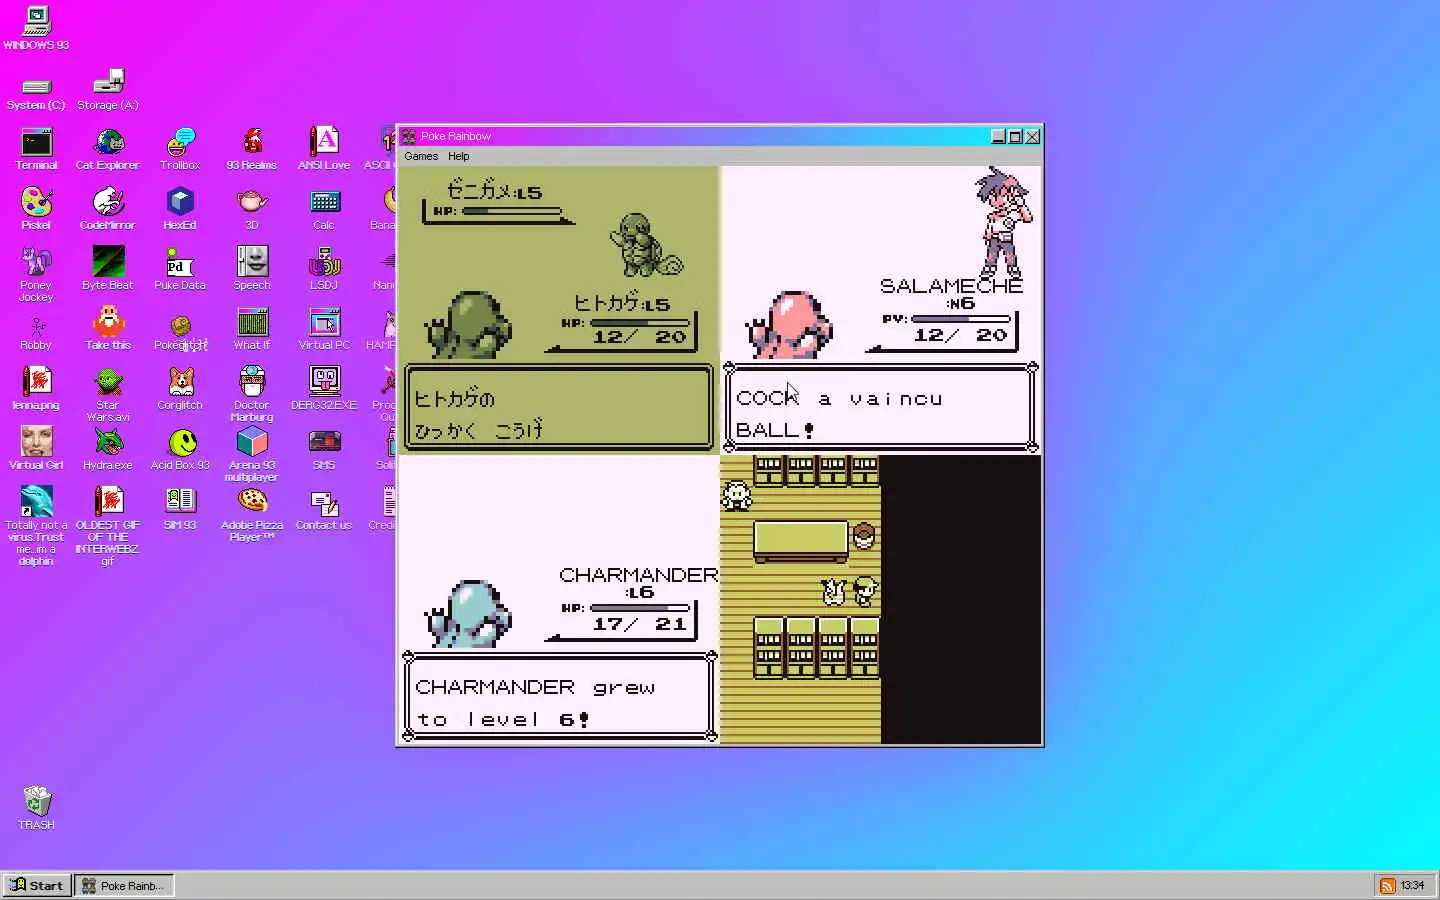The height and width of the screenshot is (900, 1440).
Task: Maximize the Poke Rainbow window
Action: click(x=1015, y=136)
